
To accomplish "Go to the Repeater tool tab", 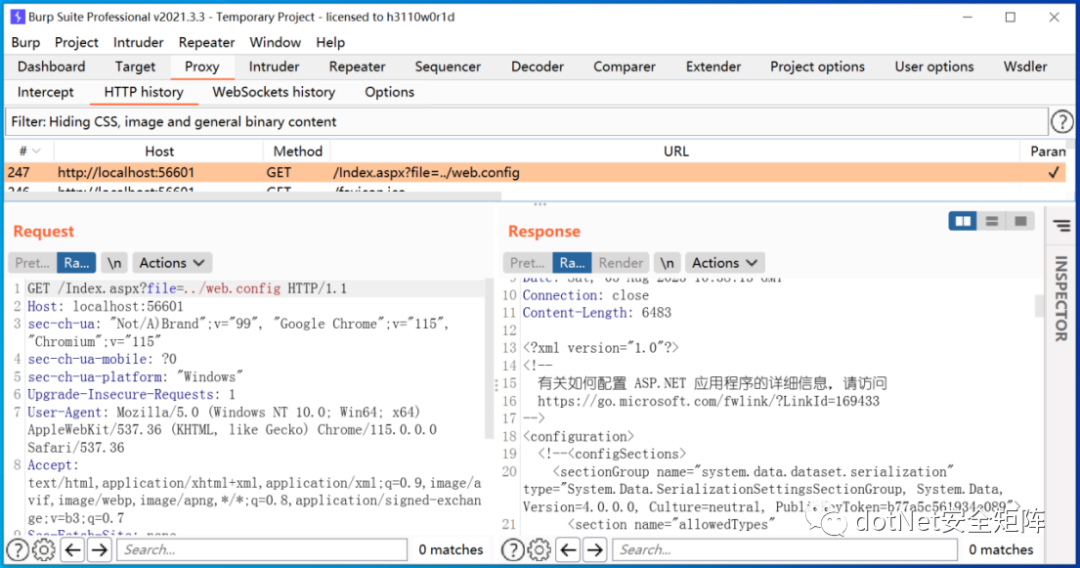I will 357,67.
